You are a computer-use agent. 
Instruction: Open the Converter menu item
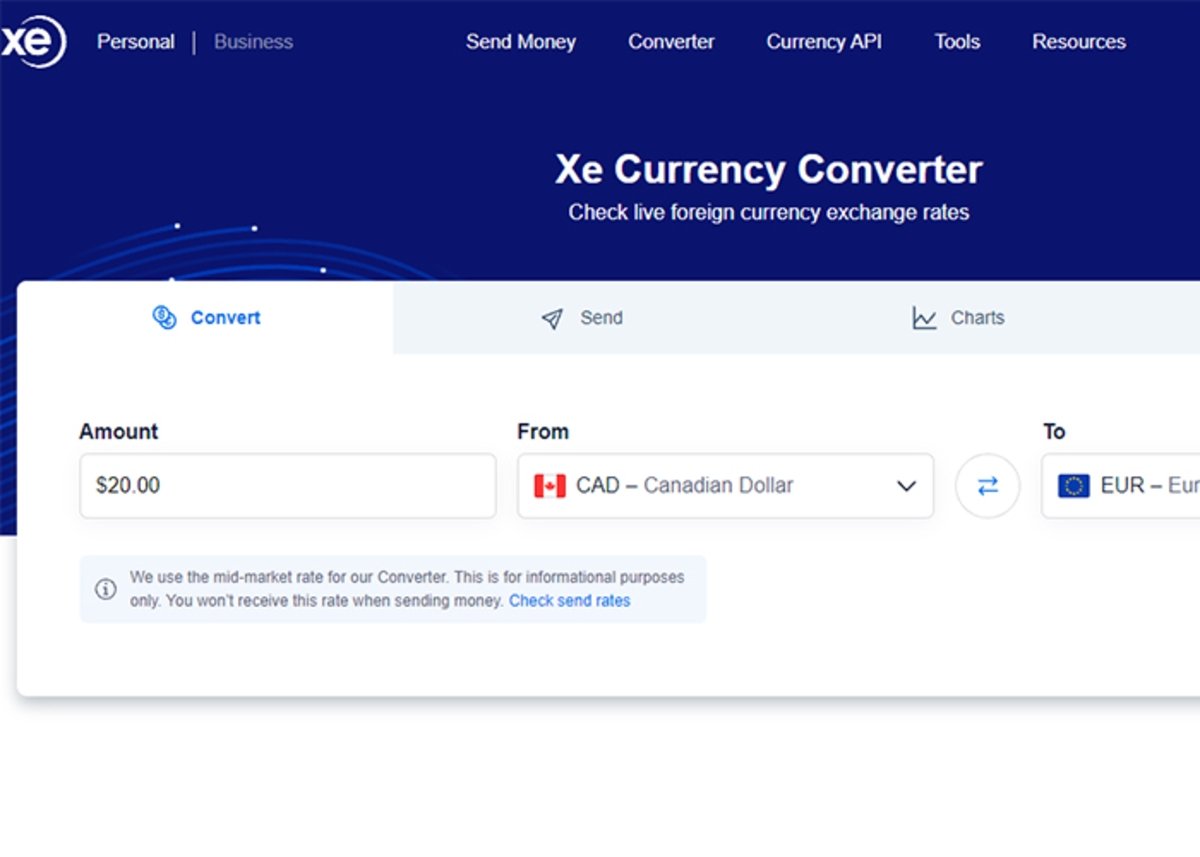click(x=671, y=42)
